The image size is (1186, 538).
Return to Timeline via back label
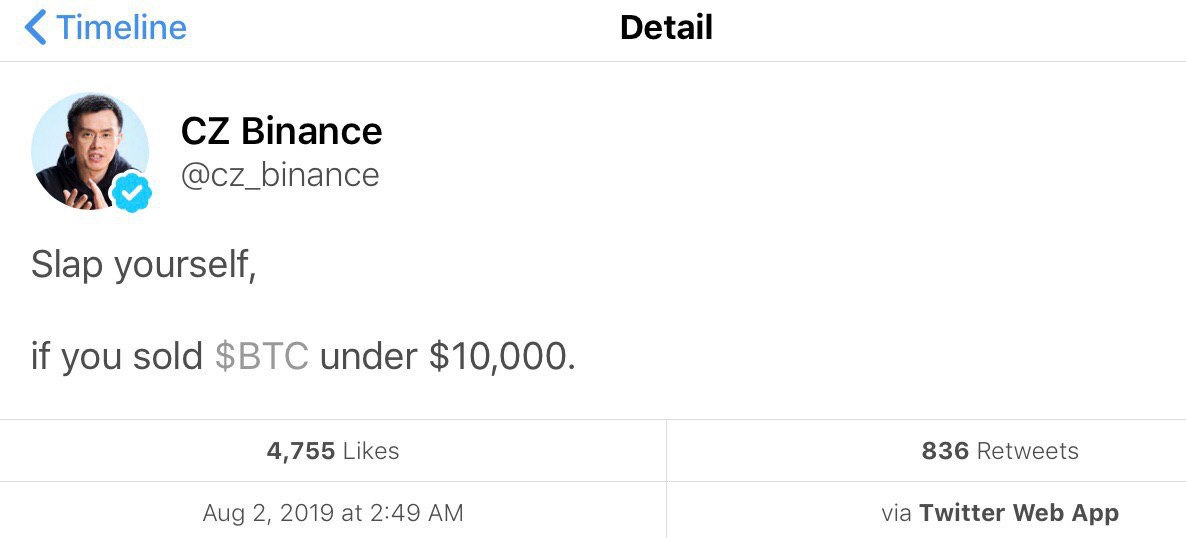(121, 27)
